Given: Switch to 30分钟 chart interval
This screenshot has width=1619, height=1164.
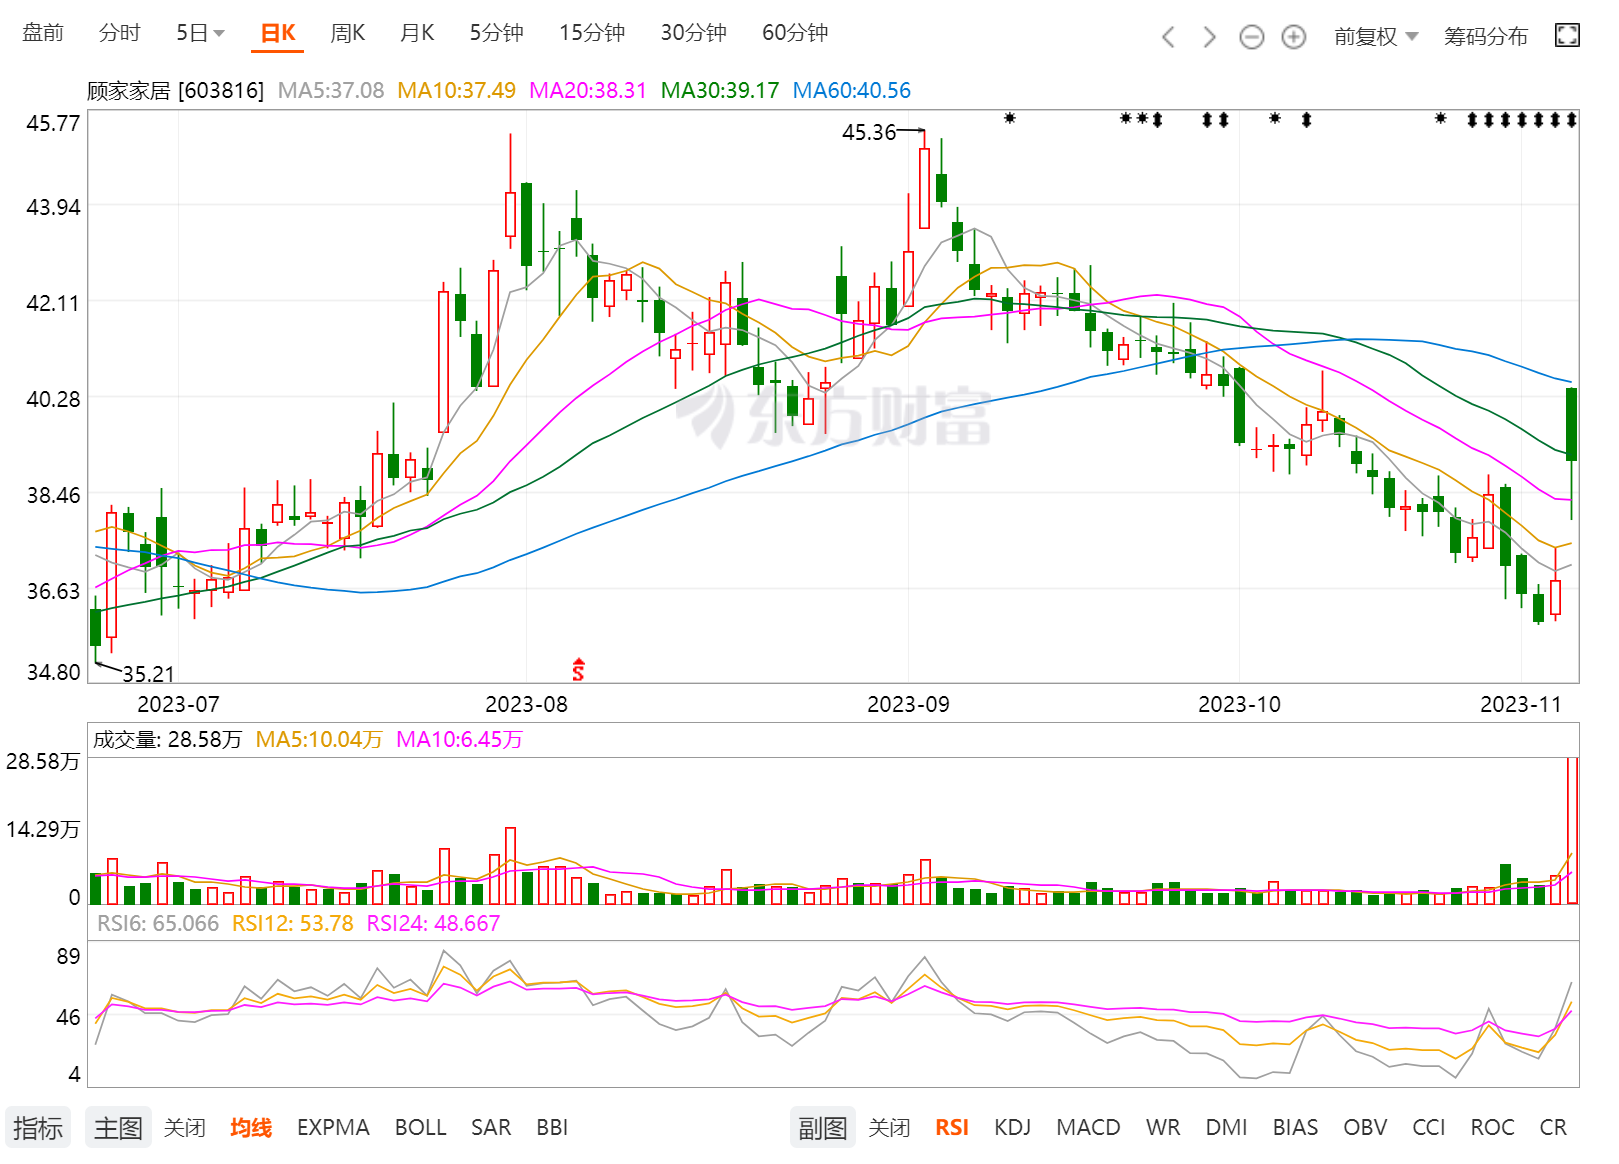Looking at the screenshot, I should (693, 33).
